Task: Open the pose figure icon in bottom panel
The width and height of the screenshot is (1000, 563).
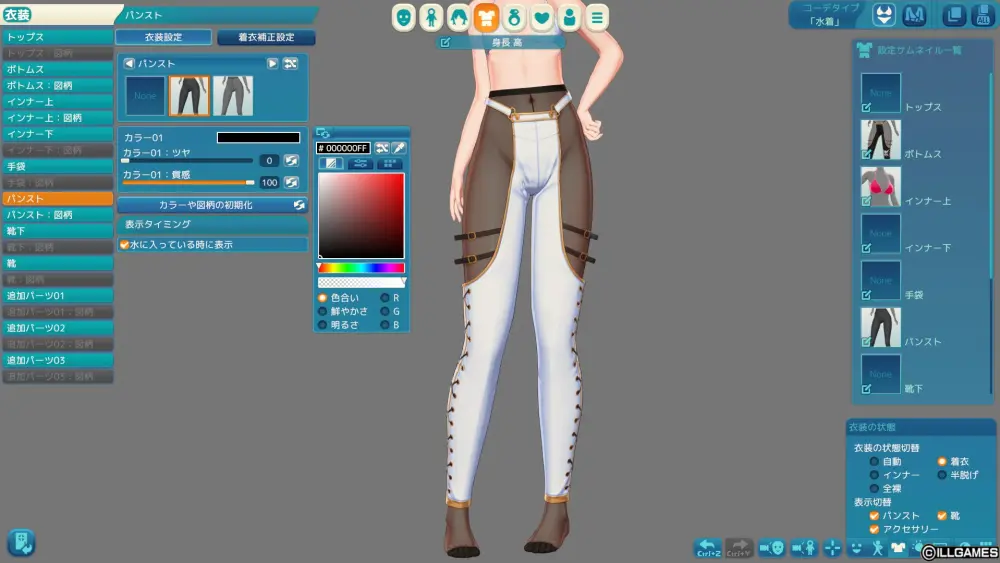Action: [x=878, y=548]
